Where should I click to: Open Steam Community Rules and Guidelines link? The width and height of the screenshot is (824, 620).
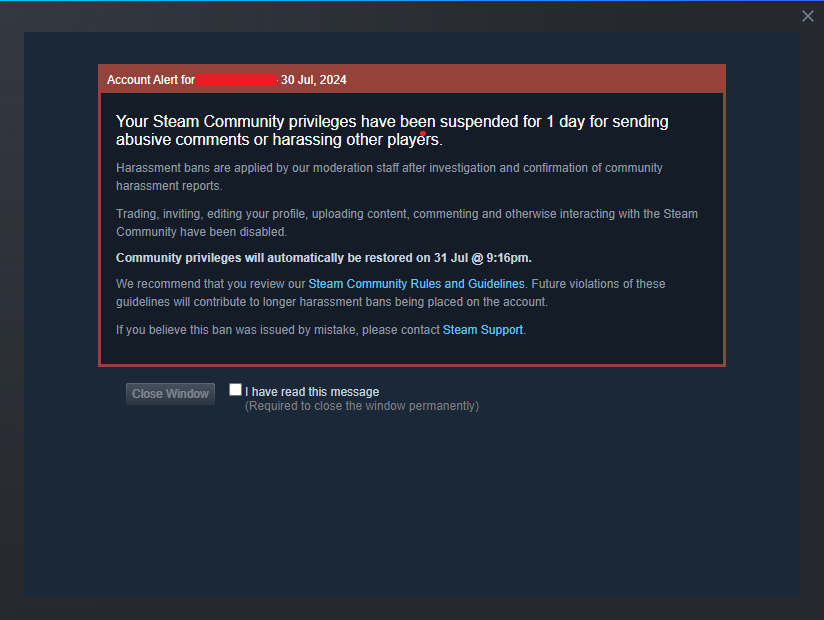[416, 284]
